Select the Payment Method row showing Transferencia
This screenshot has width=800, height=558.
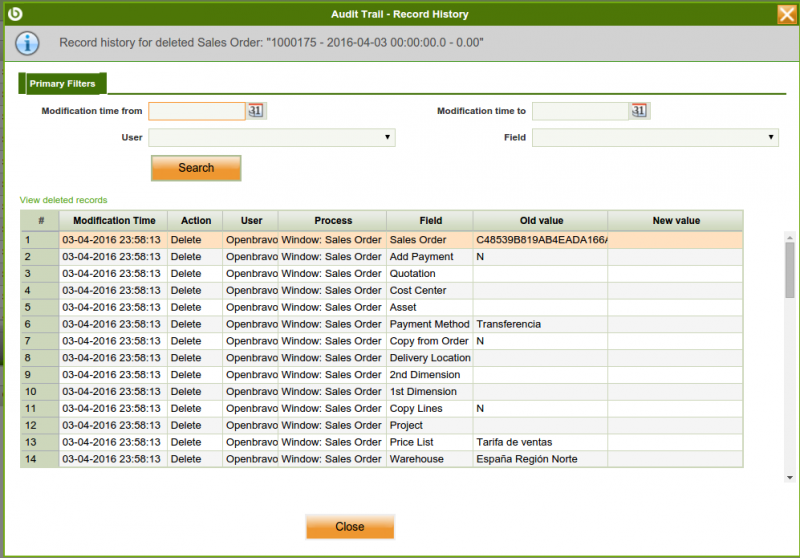point(430,324)
